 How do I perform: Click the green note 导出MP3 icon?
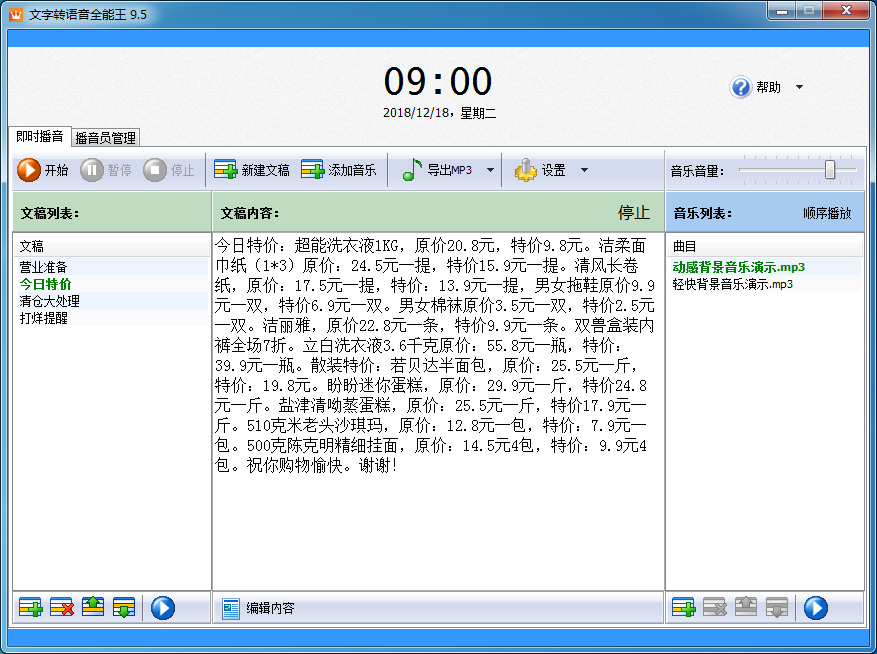pos(412,170)
